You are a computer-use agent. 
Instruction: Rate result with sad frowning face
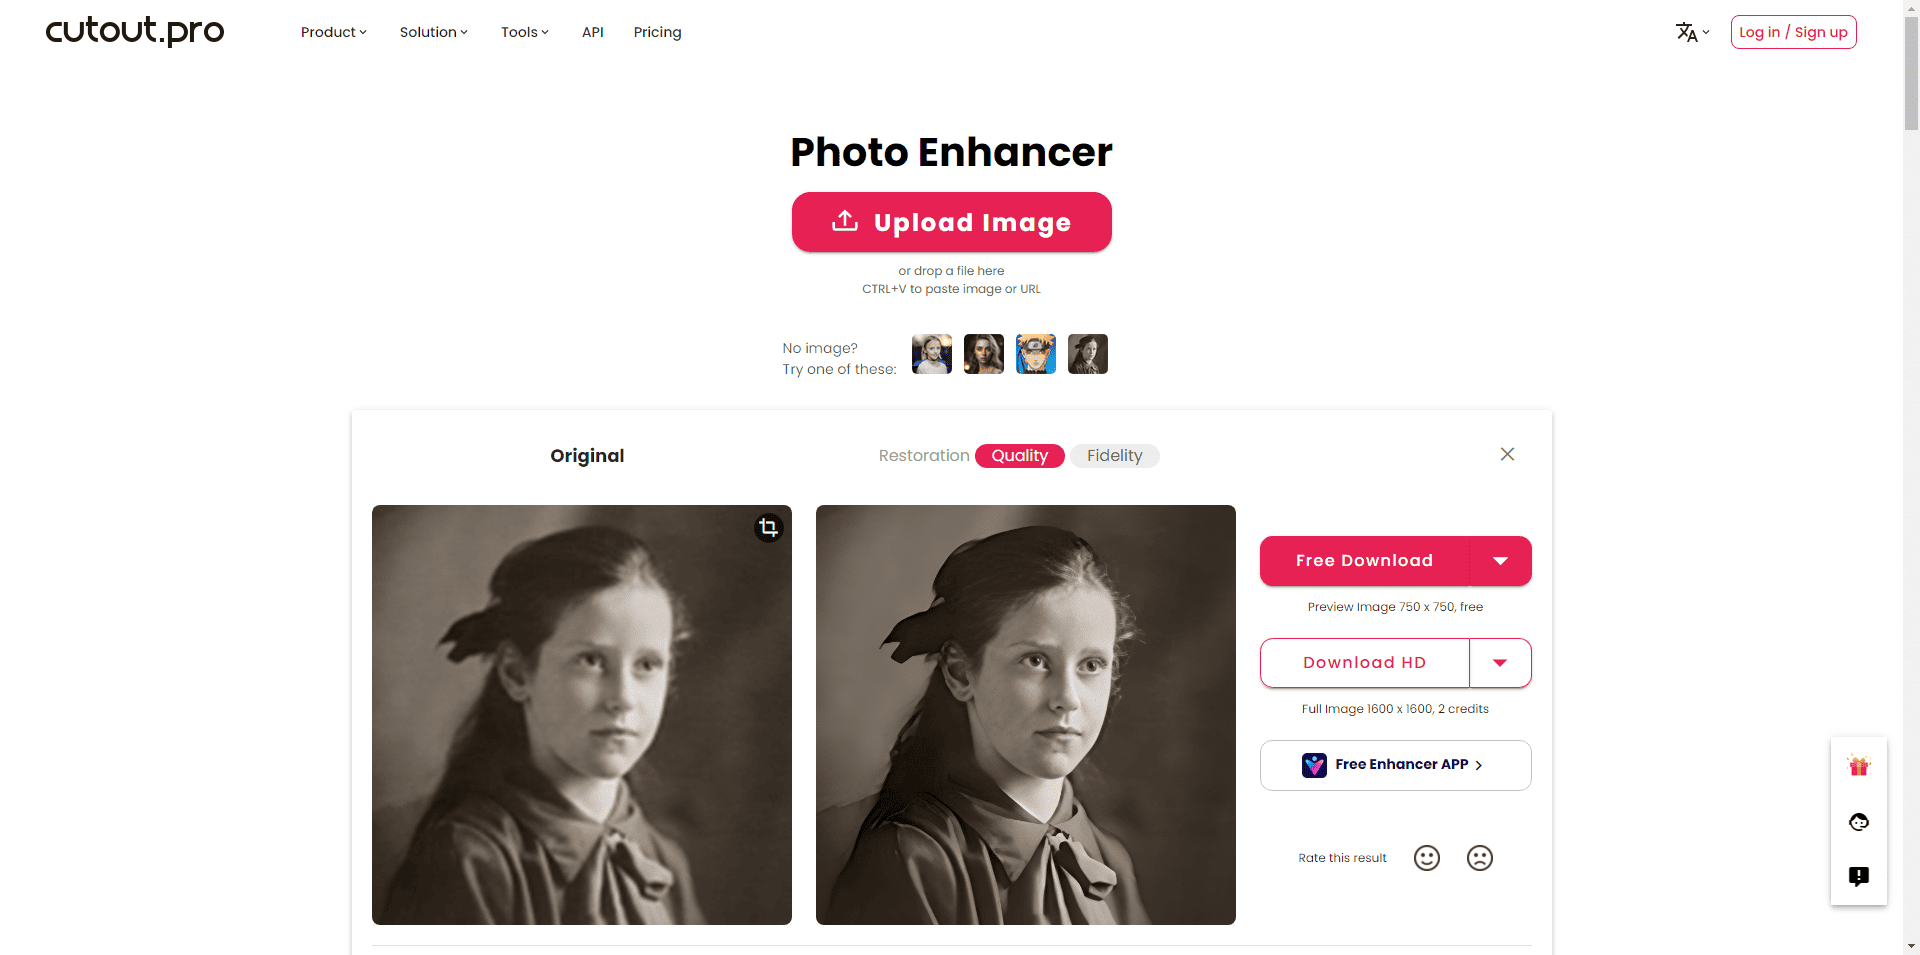1480,858
